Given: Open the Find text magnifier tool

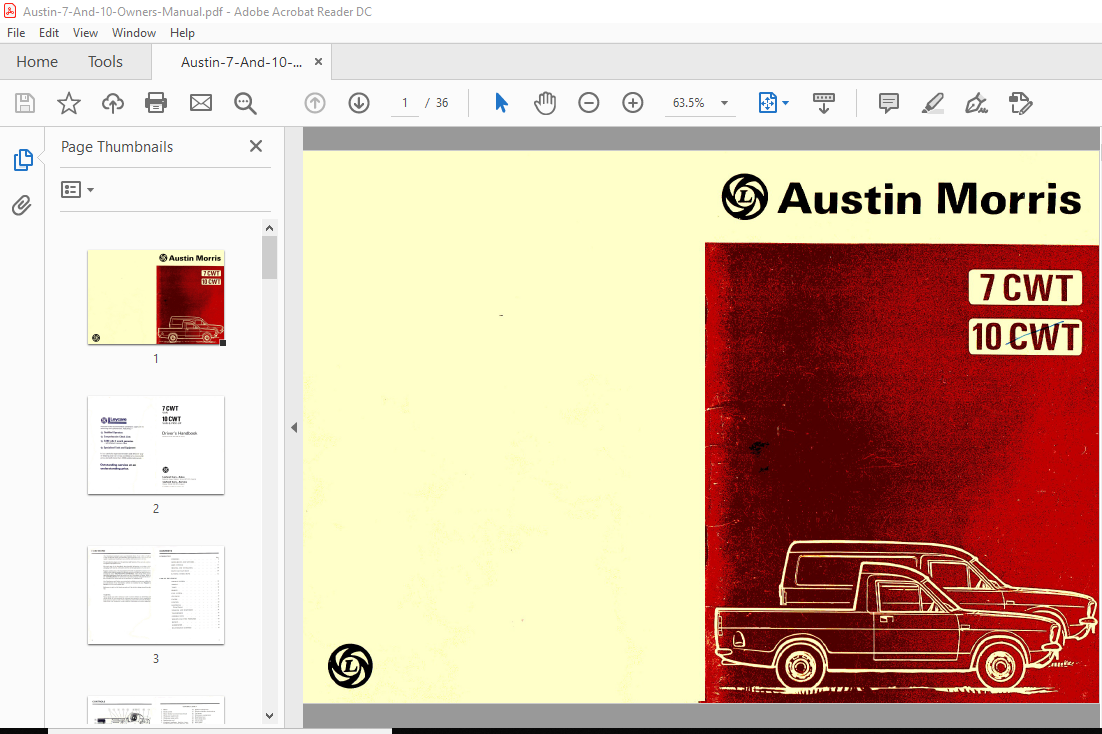Looking at the screenshot, I should [245, 103].
